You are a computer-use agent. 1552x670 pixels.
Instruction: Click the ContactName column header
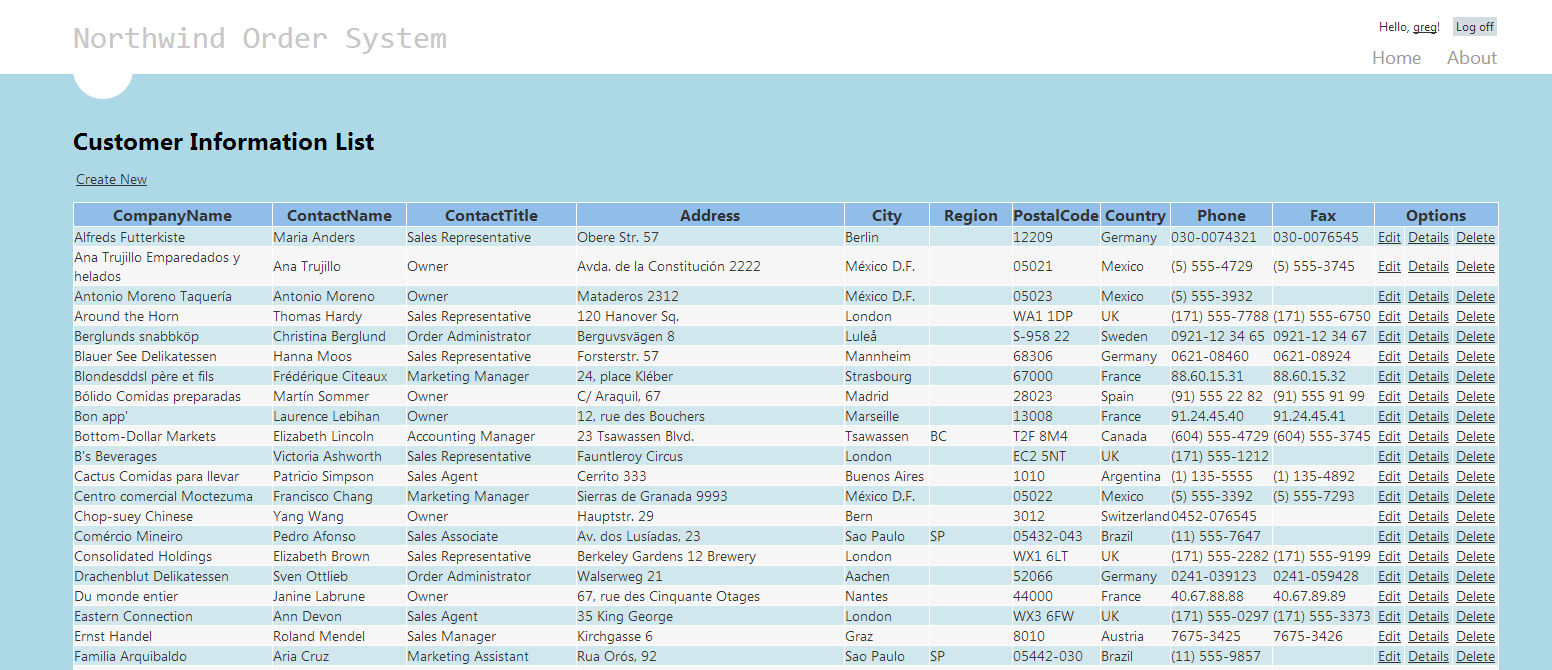(339, 215)
